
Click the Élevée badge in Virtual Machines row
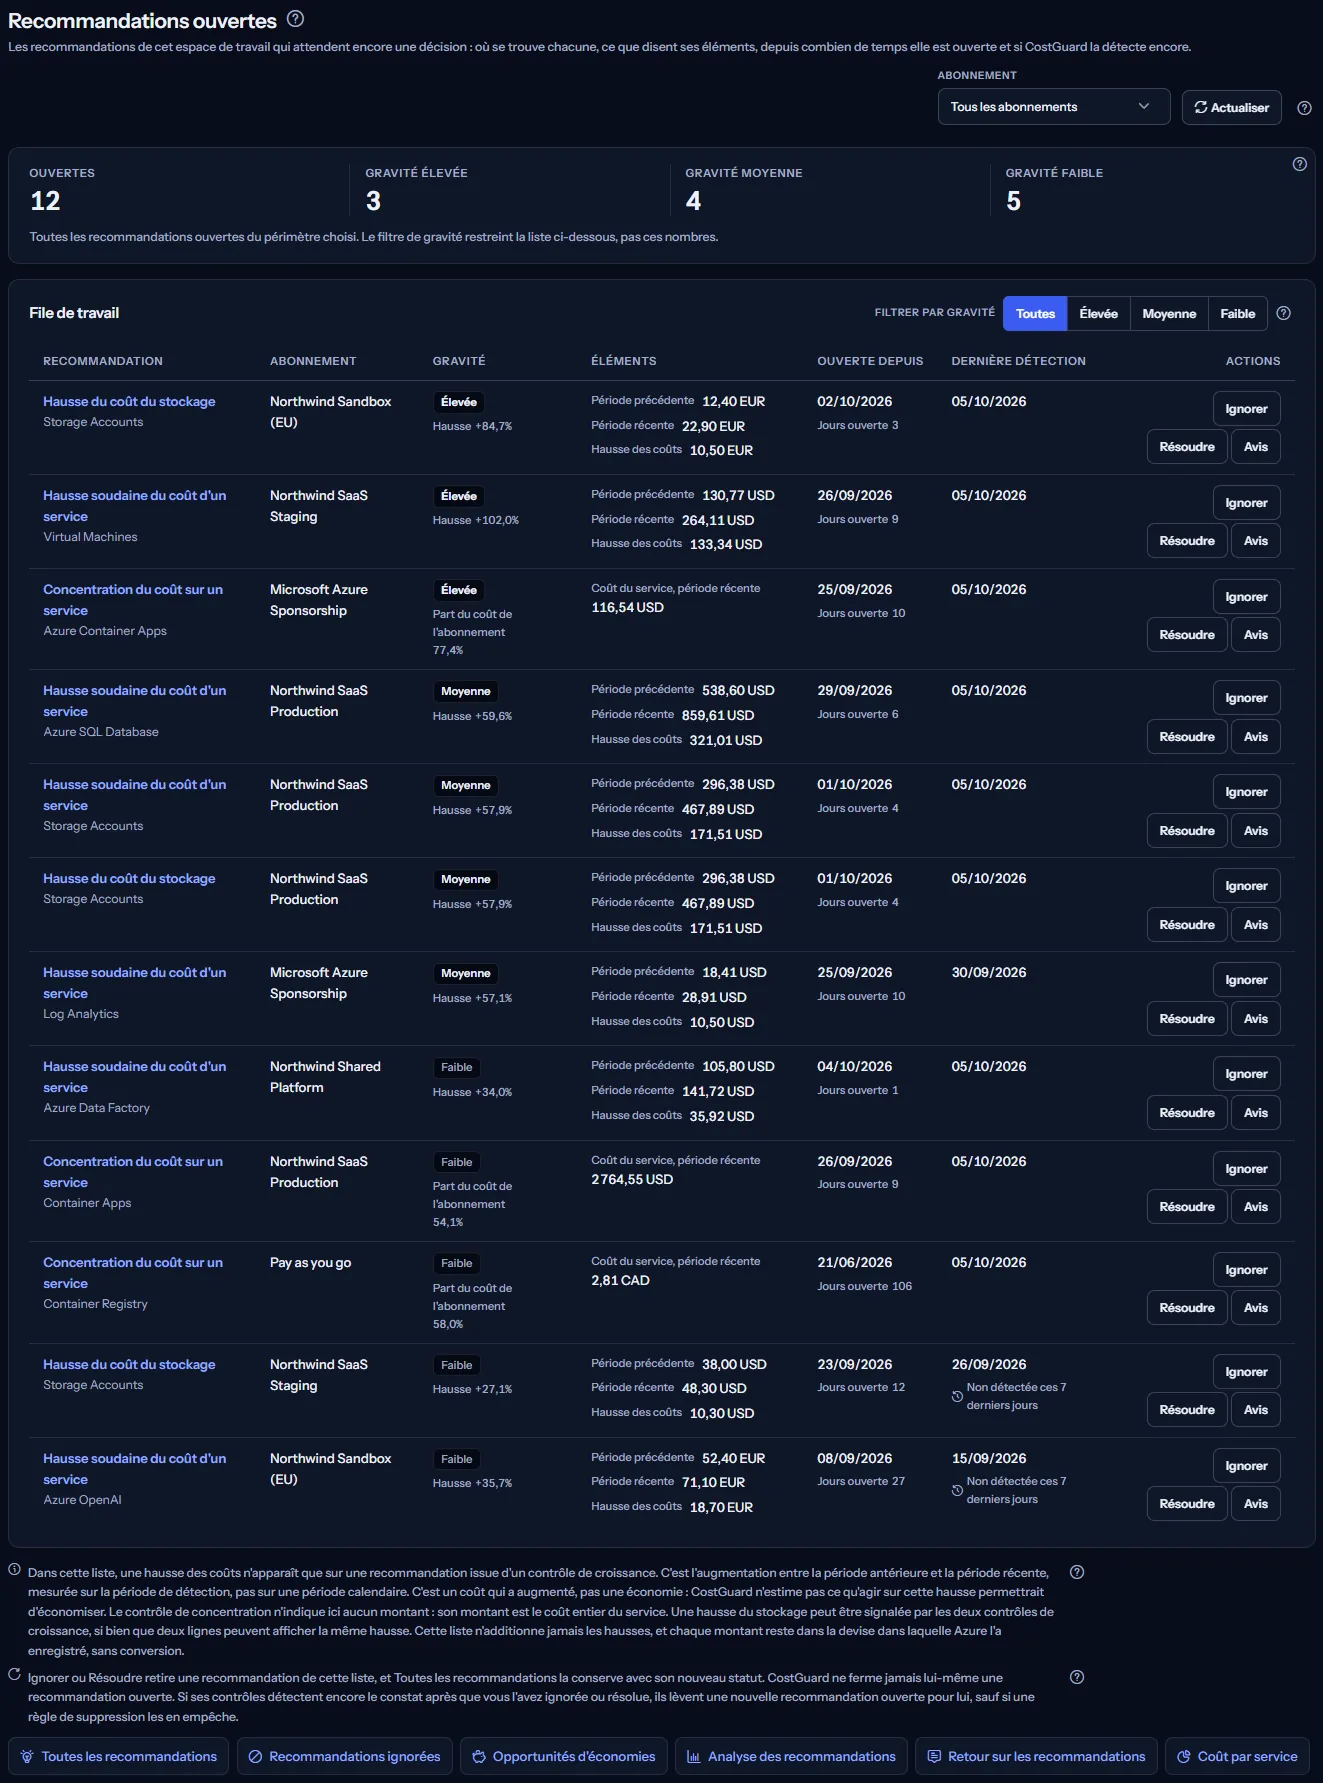[459, 496]
